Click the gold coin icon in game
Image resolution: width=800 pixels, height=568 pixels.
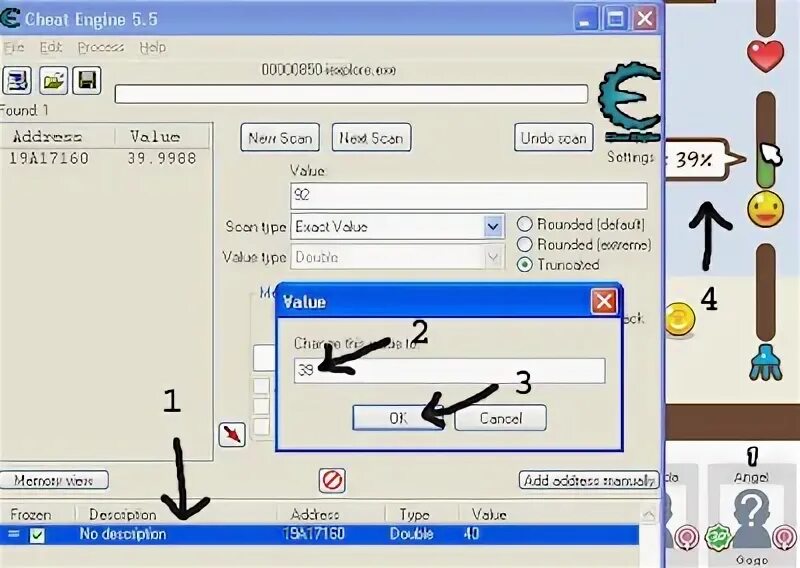click(x=680, y=319)
